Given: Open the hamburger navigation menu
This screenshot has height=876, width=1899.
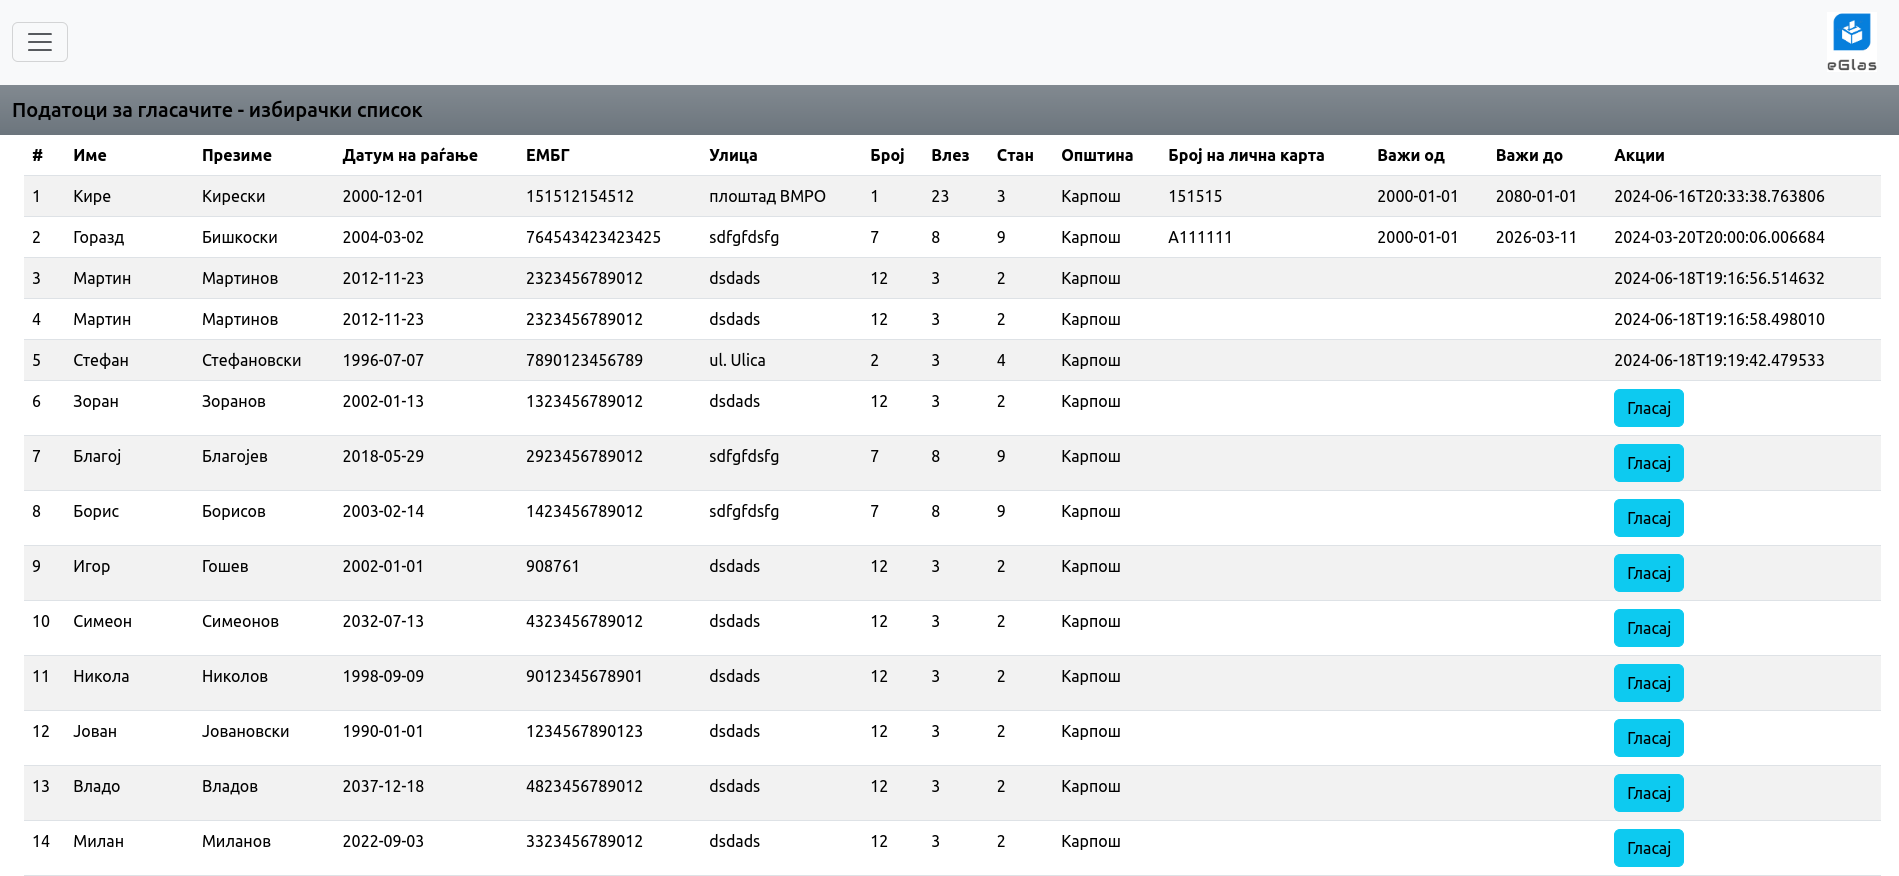Looking at the screenshot, I should (40, 42).
